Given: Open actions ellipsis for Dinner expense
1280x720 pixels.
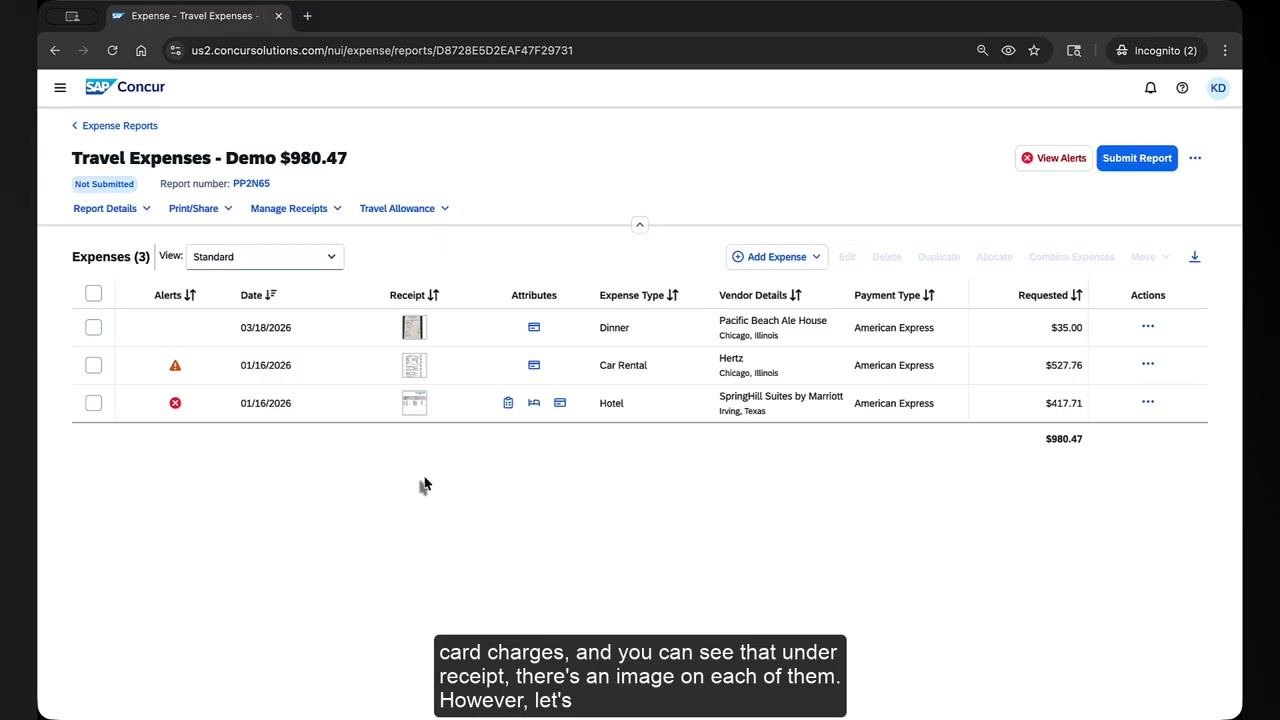Looking at the screenshot, I should 1148,326.
